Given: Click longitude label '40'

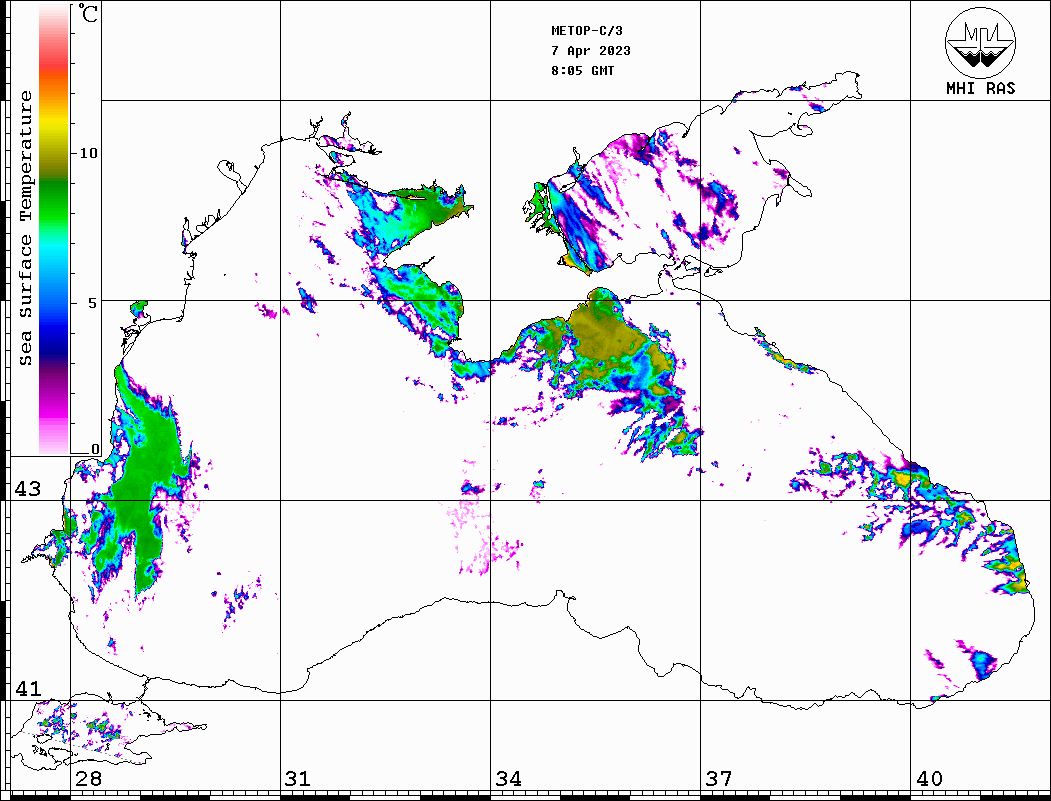Looking at the screenshot, I should tap(929, 778).
